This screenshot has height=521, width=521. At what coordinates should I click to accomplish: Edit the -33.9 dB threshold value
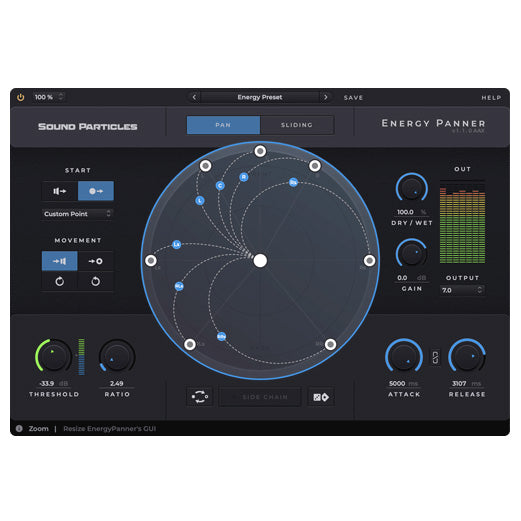(x=47, y=383)
